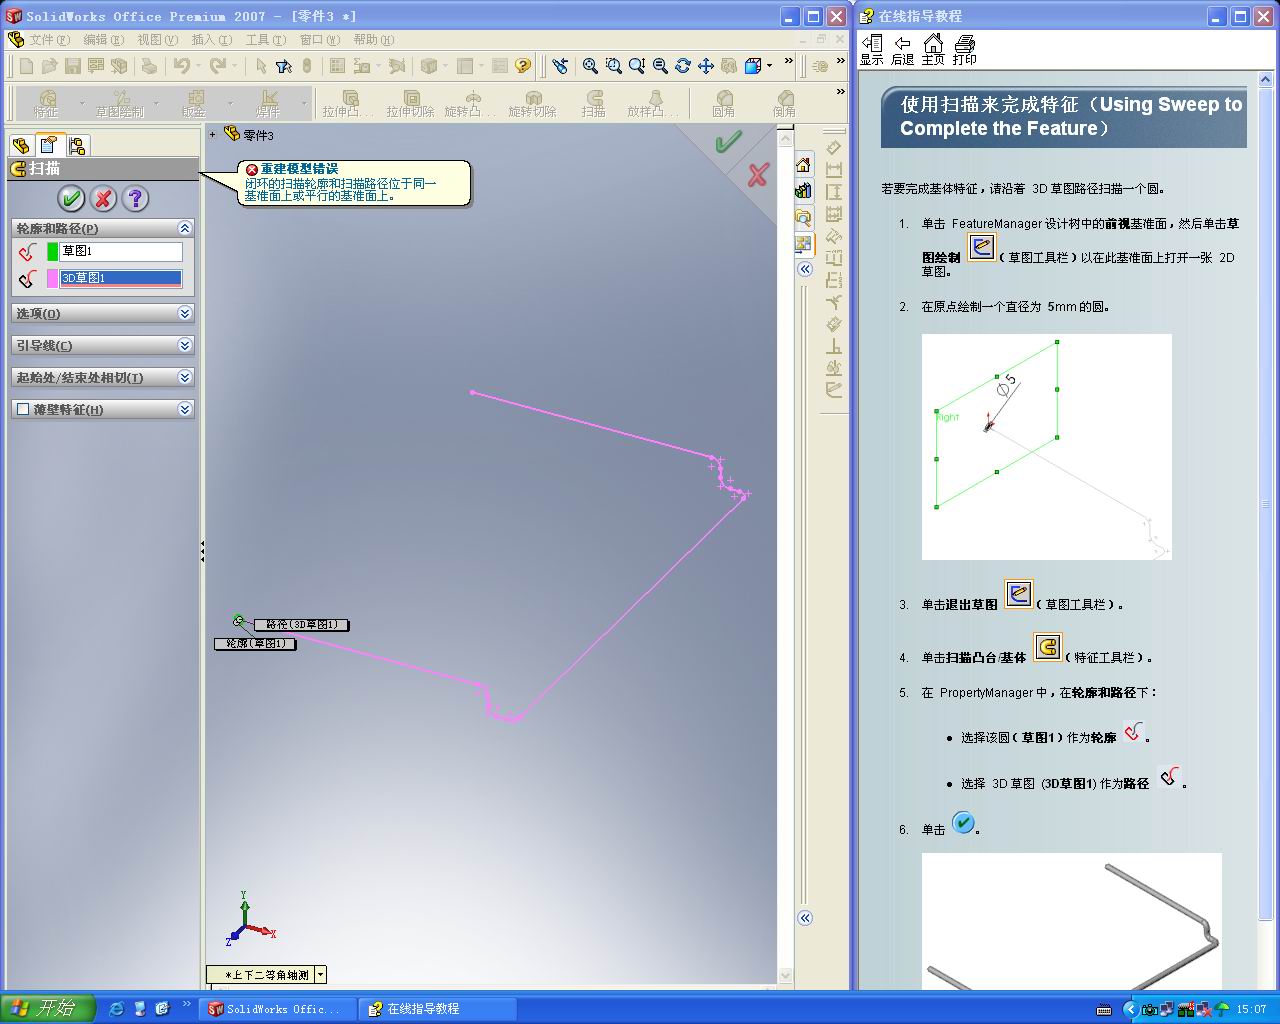
Task: Select the Pan view tool
Action: click(x=705, y=66)
